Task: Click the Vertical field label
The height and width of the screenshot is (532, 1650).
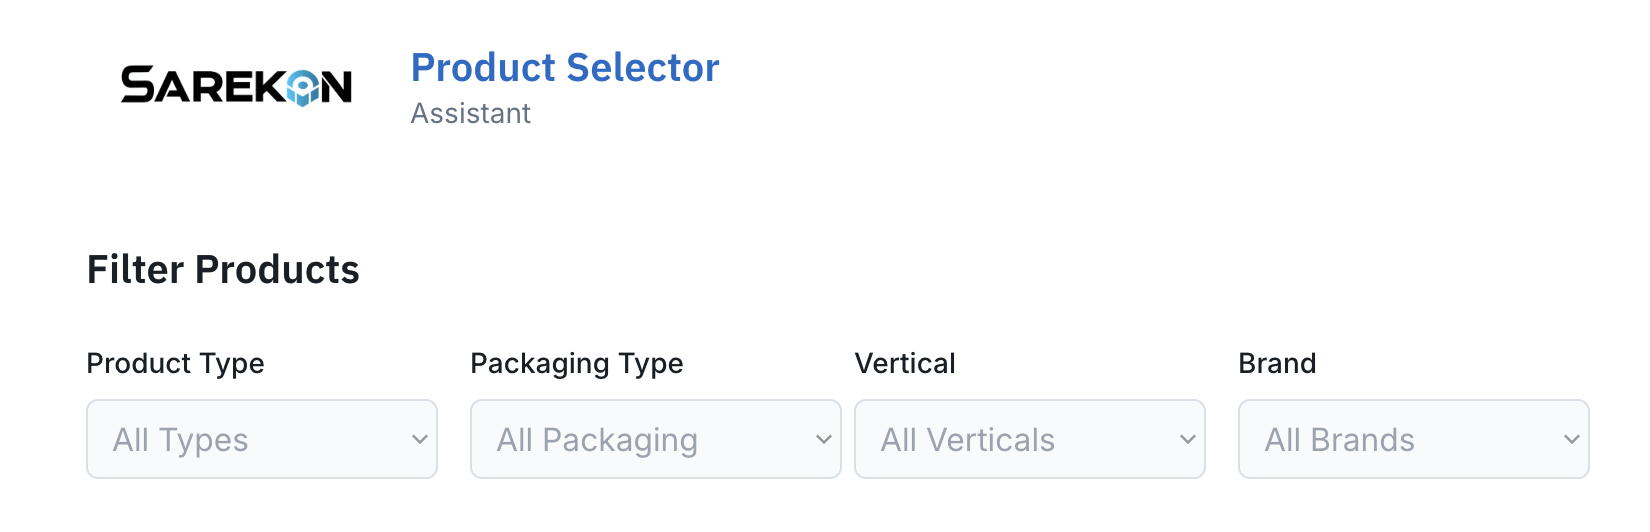Action: coord(905,363)
